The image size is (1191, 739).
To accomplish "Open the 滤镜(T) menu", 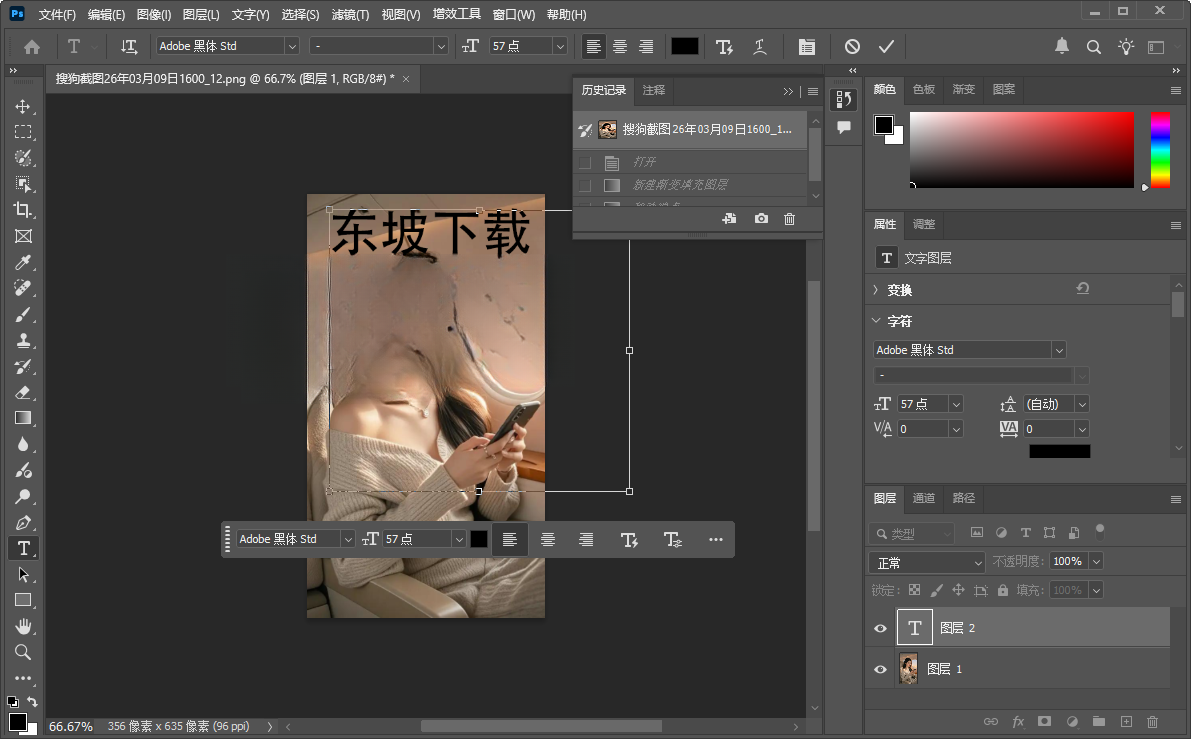I will (350, 14).
